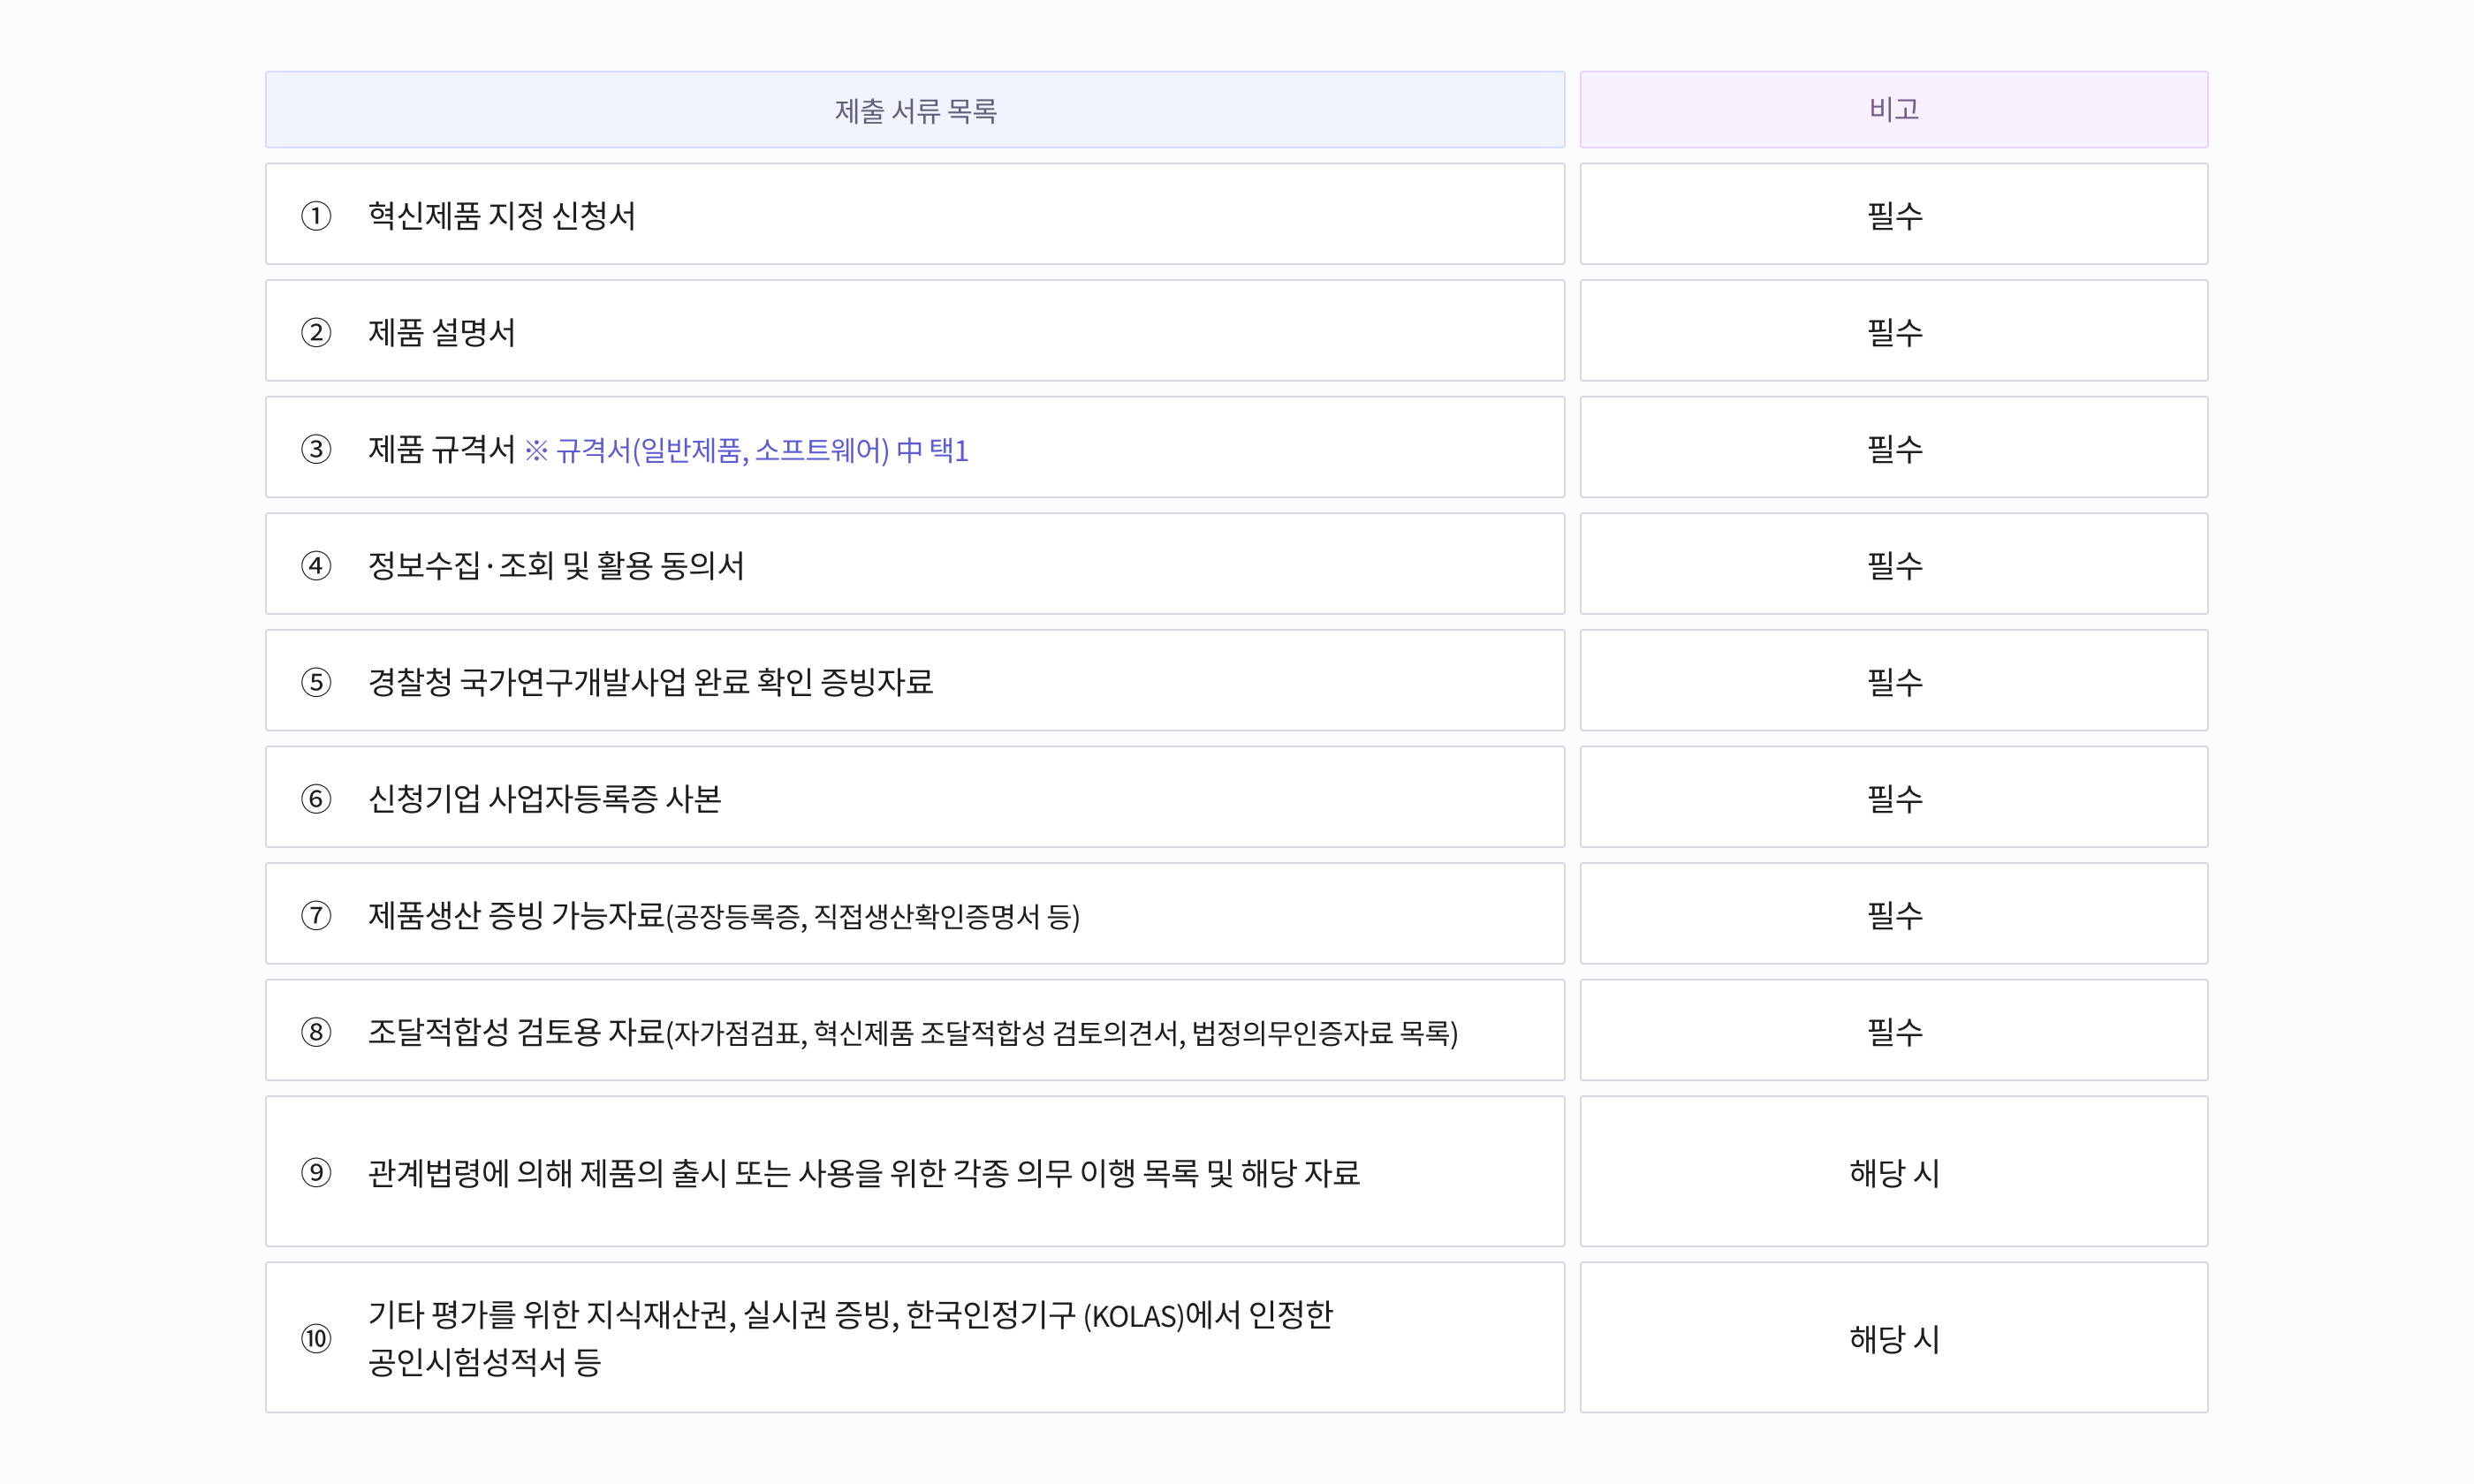2474x1484 pixels.
Task: Click the blue 규격서 中 택1 note
Action: tap(746, 451)
